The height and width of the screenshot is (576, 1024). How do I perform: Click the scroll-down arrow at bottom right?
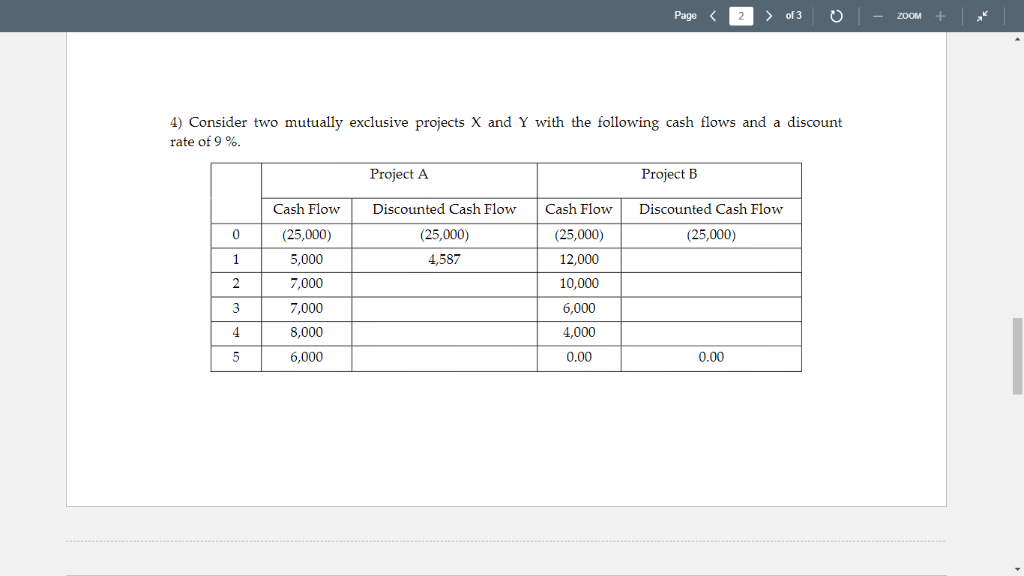1017,569
